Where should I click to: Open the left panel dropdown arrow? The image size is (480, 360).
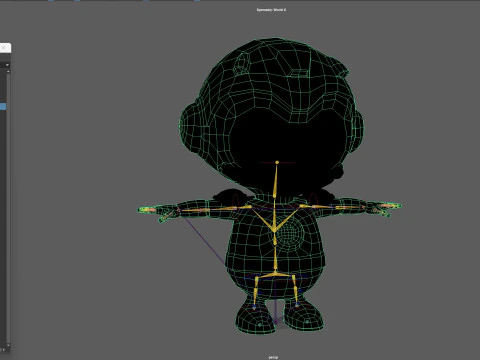coord(7,65)
